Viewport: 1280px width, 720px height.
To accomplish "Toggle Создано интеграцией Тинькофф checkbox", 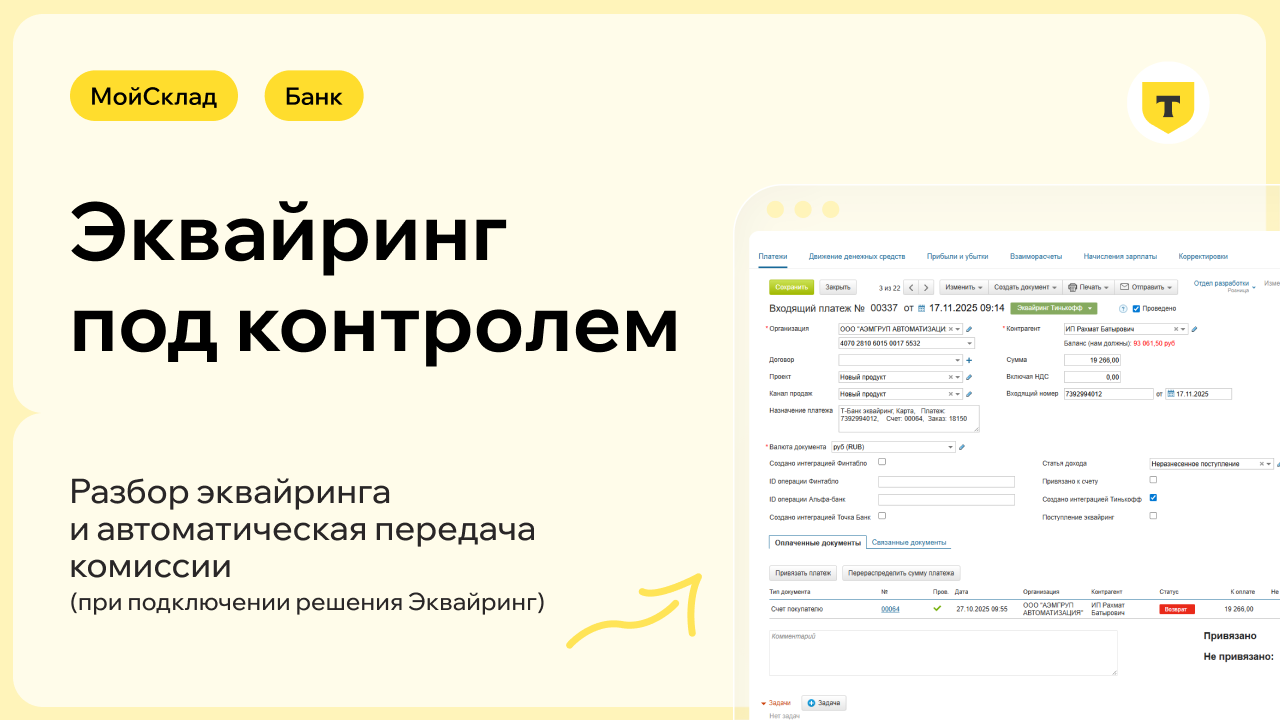I will click(1153, 497).
